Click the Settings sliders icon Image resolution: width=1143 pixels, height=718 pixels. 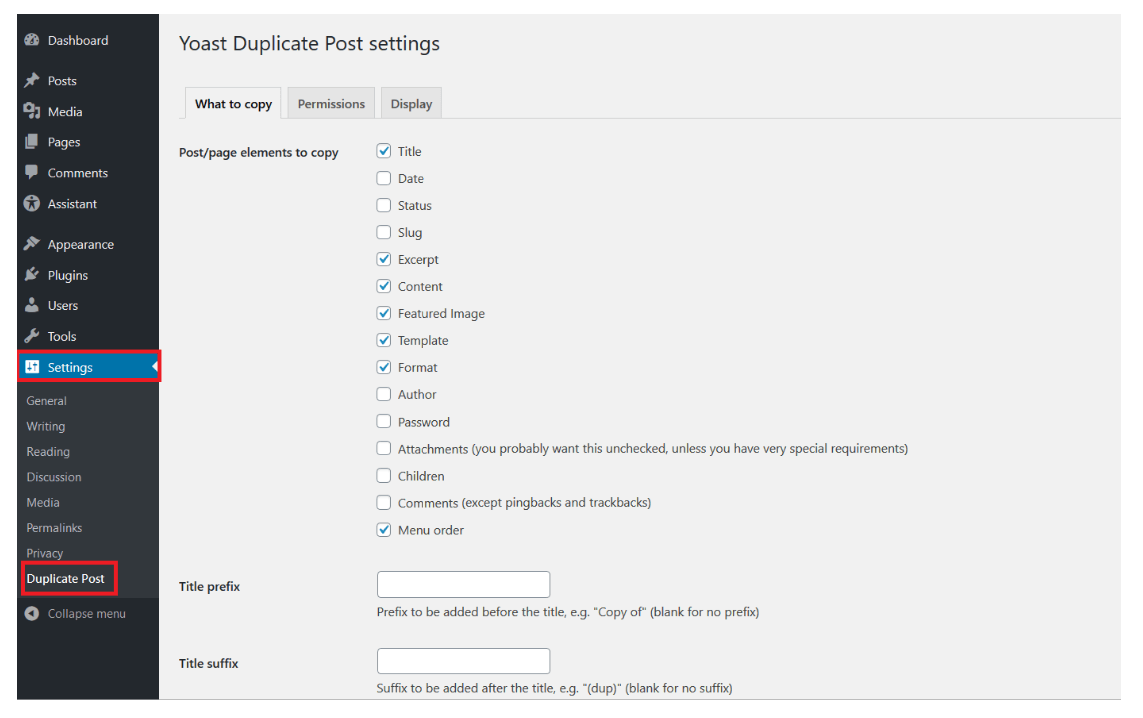(x=31, y=367)
